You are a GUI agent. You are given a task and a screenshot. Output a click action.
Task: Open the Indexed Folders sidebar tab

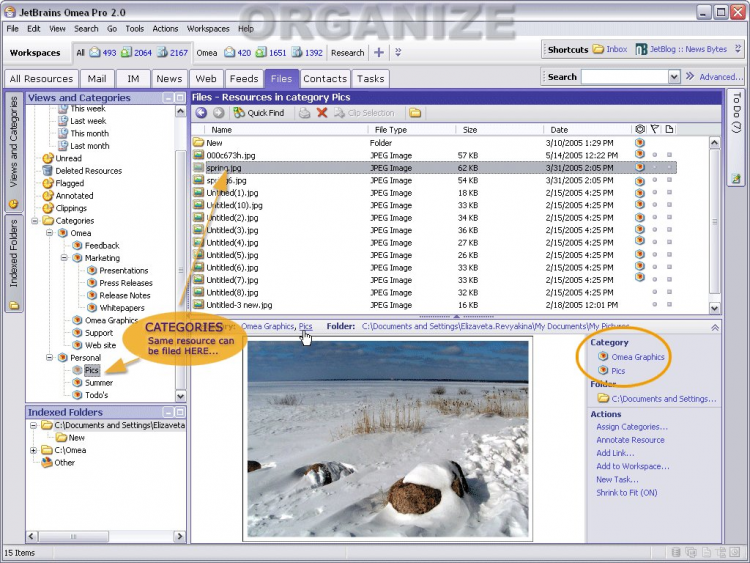(14, 264)
